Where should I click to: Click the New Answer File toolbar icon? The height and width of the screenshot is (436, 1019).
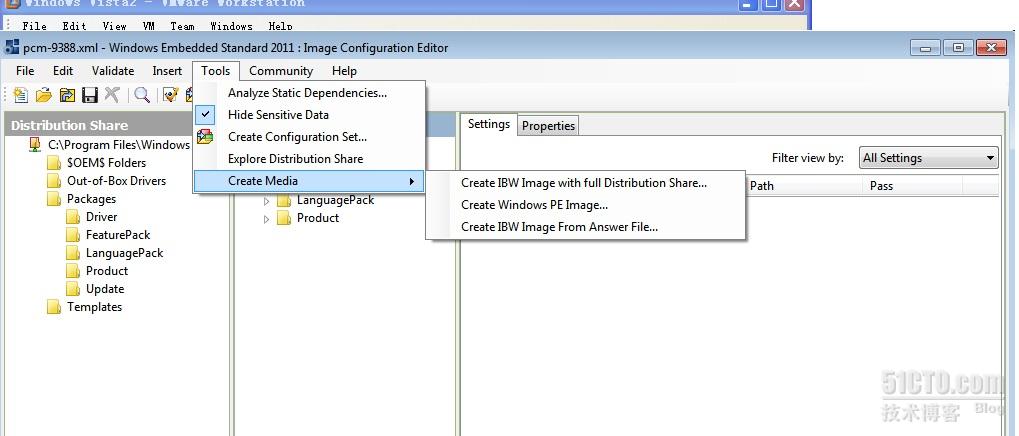pos(21,95)
